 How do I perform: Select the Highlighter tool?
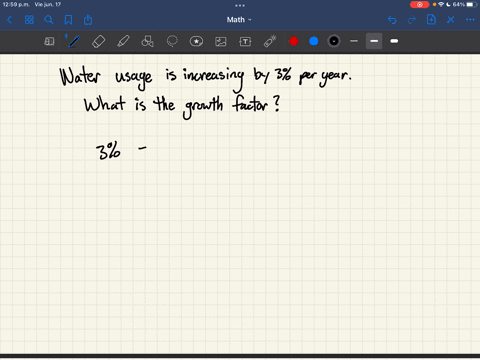[x=123, y=41]
